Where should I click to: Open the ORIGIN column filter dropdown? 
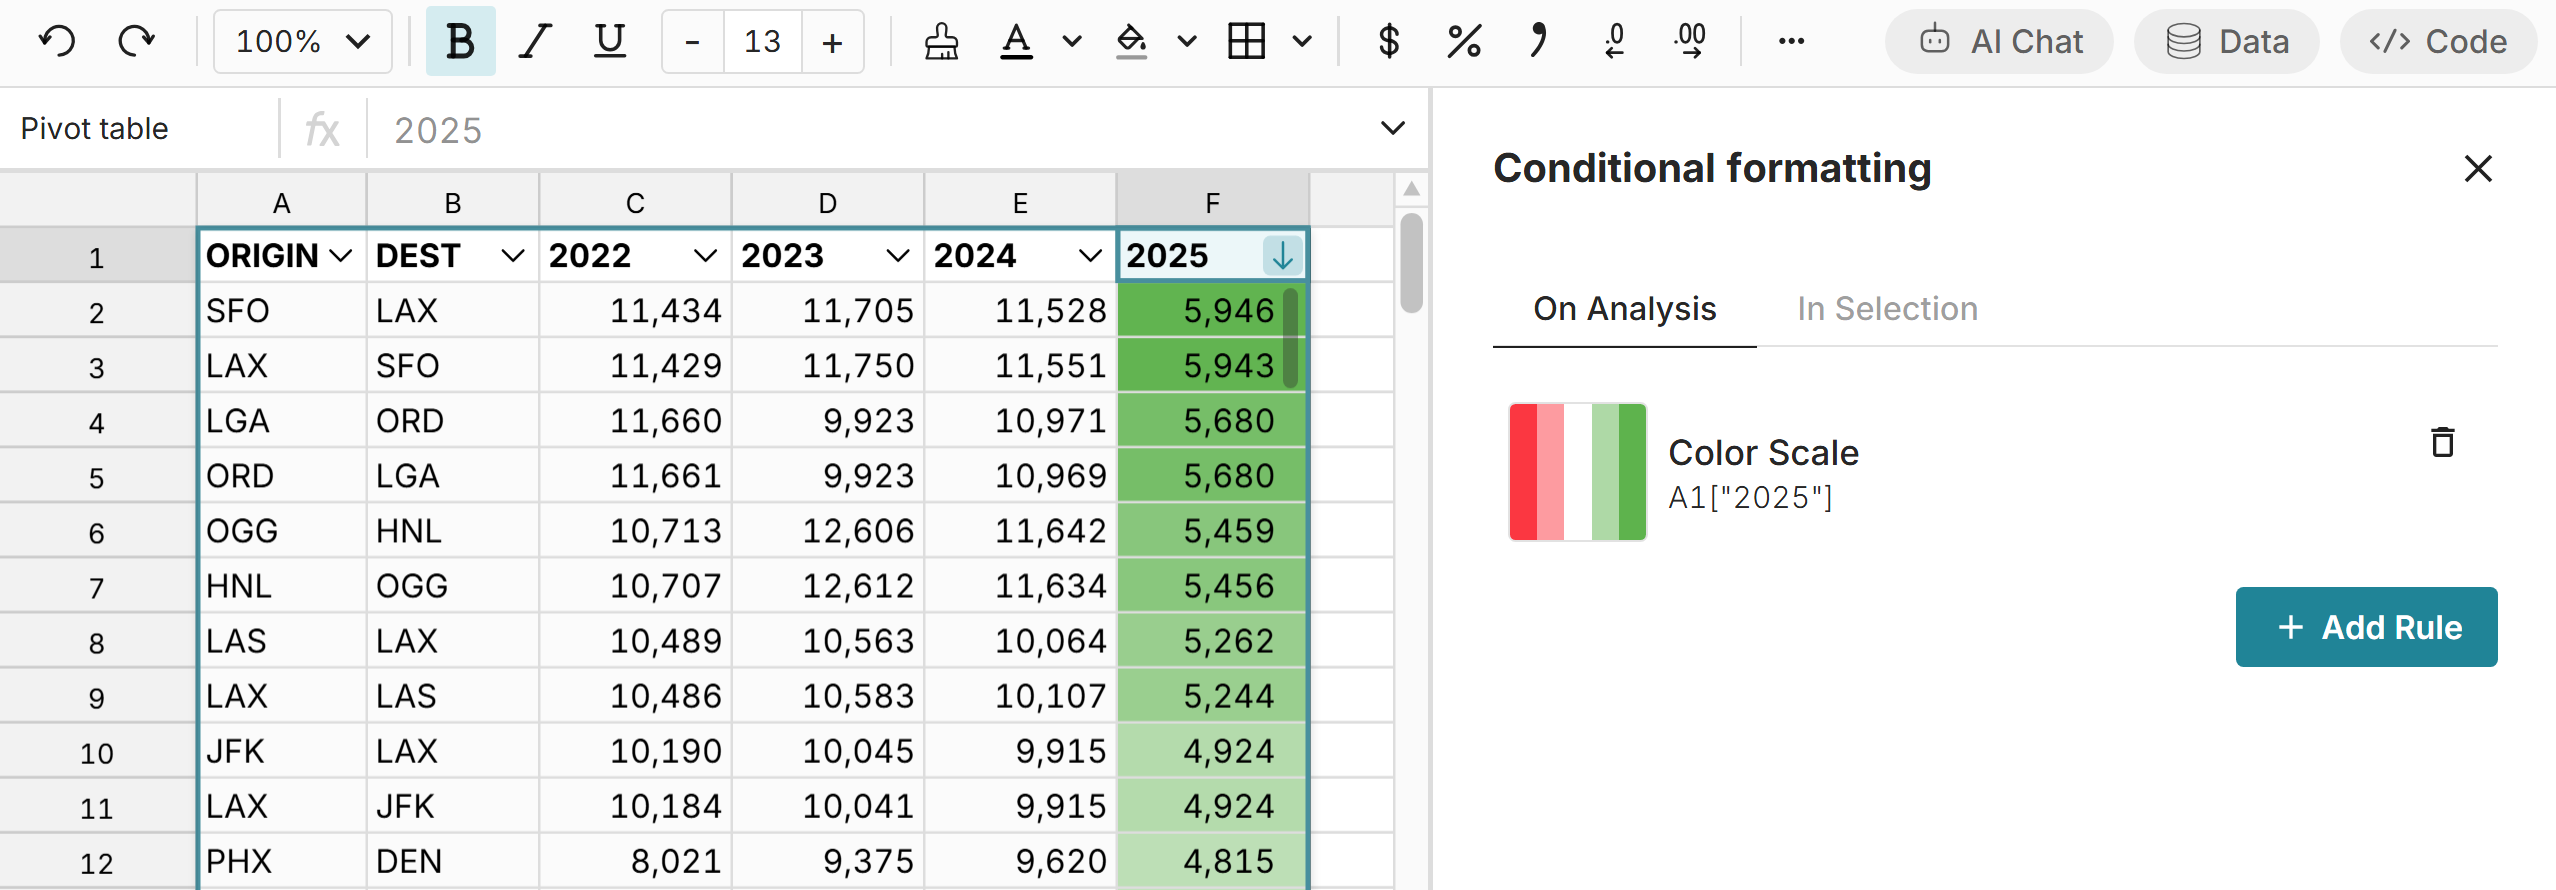341,256
